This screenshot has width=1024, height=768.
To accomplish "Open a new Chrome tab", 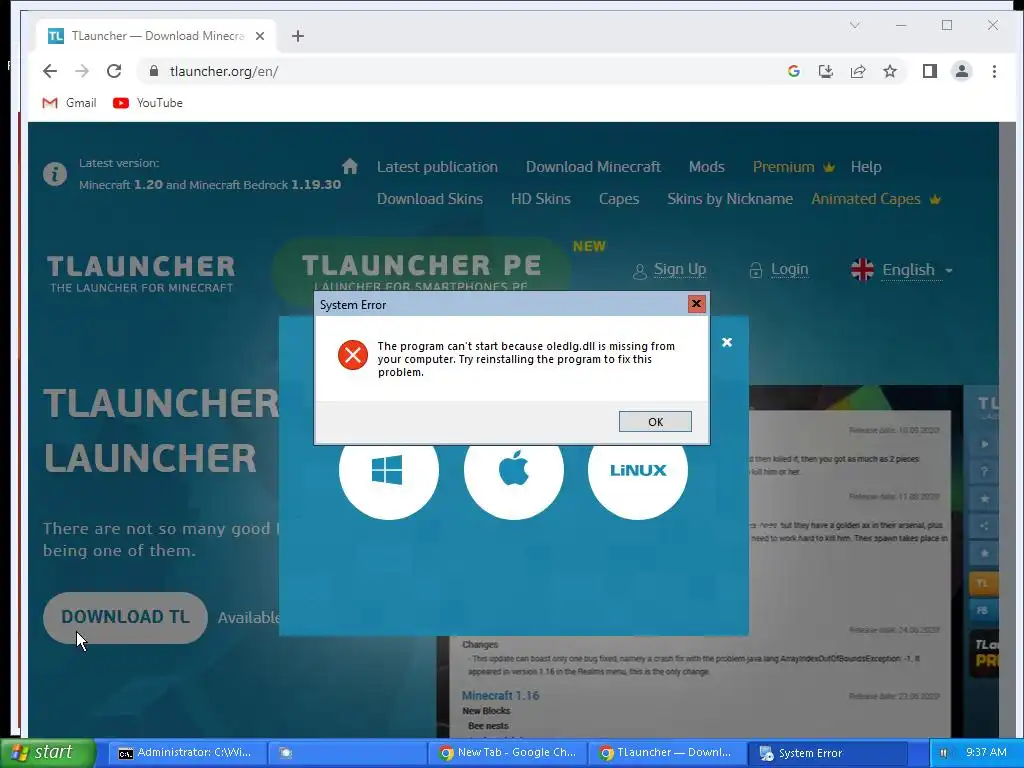I will pyautogui.click(x=298, y=36).
